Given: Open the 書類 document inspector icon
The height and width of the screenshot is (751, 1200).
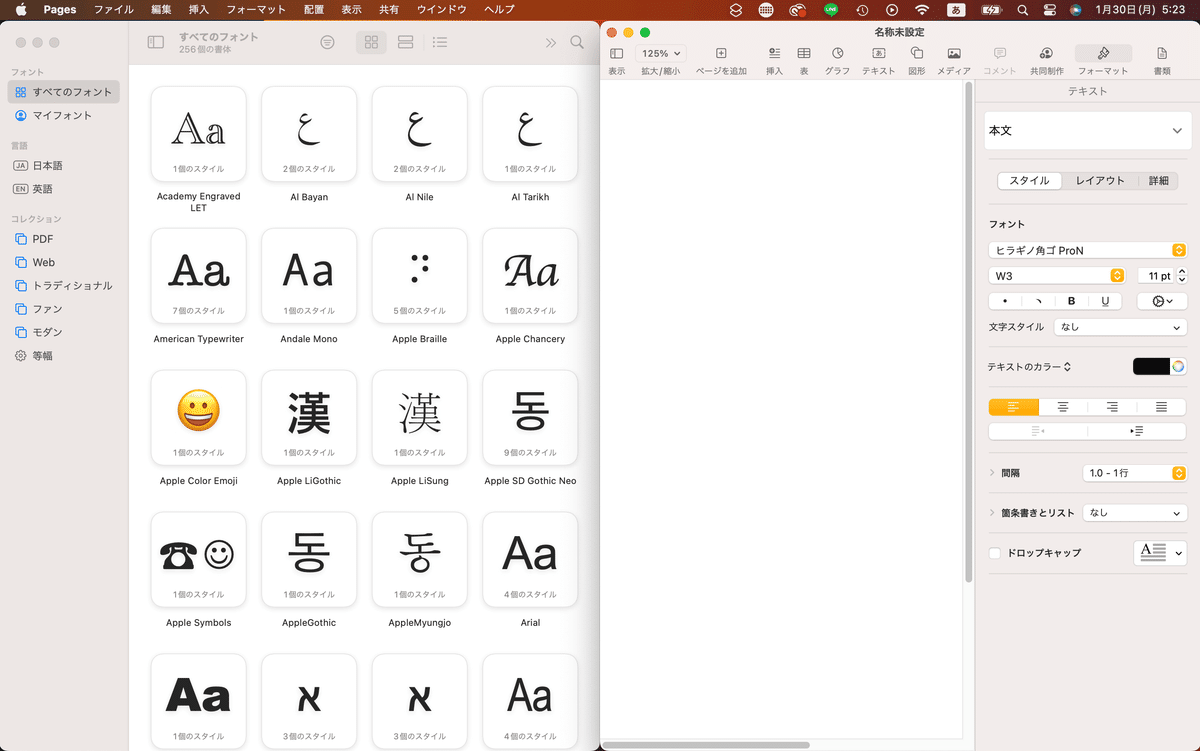Looking at the screenshot, I should pos(1162,53).
